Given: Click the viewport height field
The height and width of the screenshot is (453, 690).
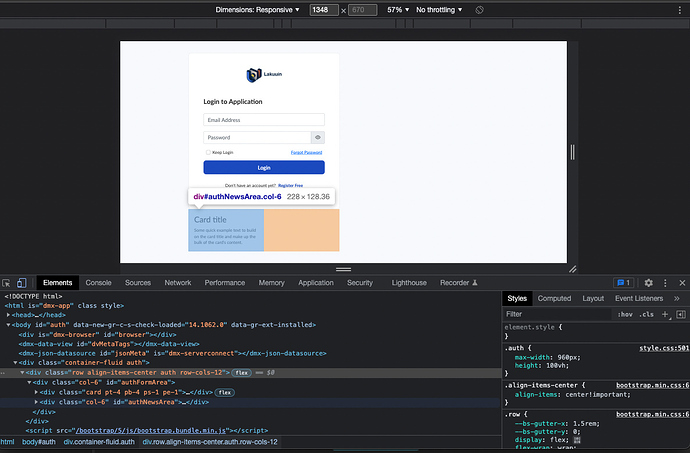Looking at the screenshot, I should (363, 10).
